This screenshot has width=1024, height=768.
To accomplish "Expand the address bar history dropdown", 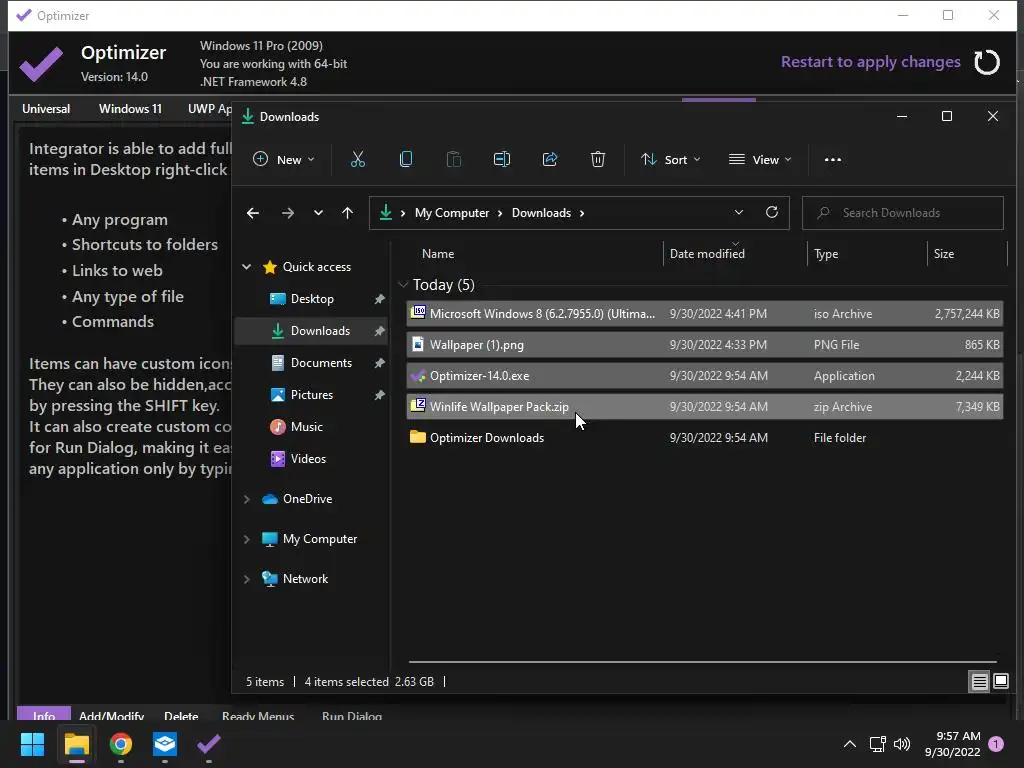I will (x=739, y=212).
